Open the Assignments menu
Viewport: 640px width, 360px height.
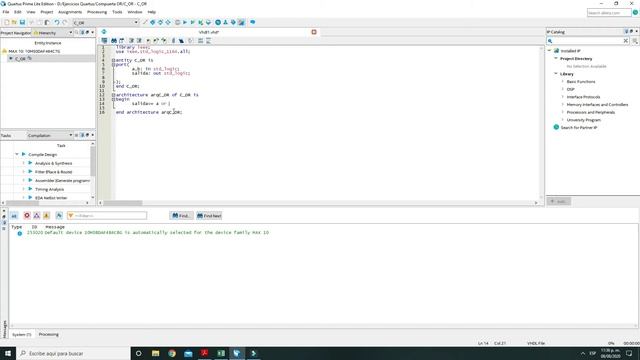point(70,12)
